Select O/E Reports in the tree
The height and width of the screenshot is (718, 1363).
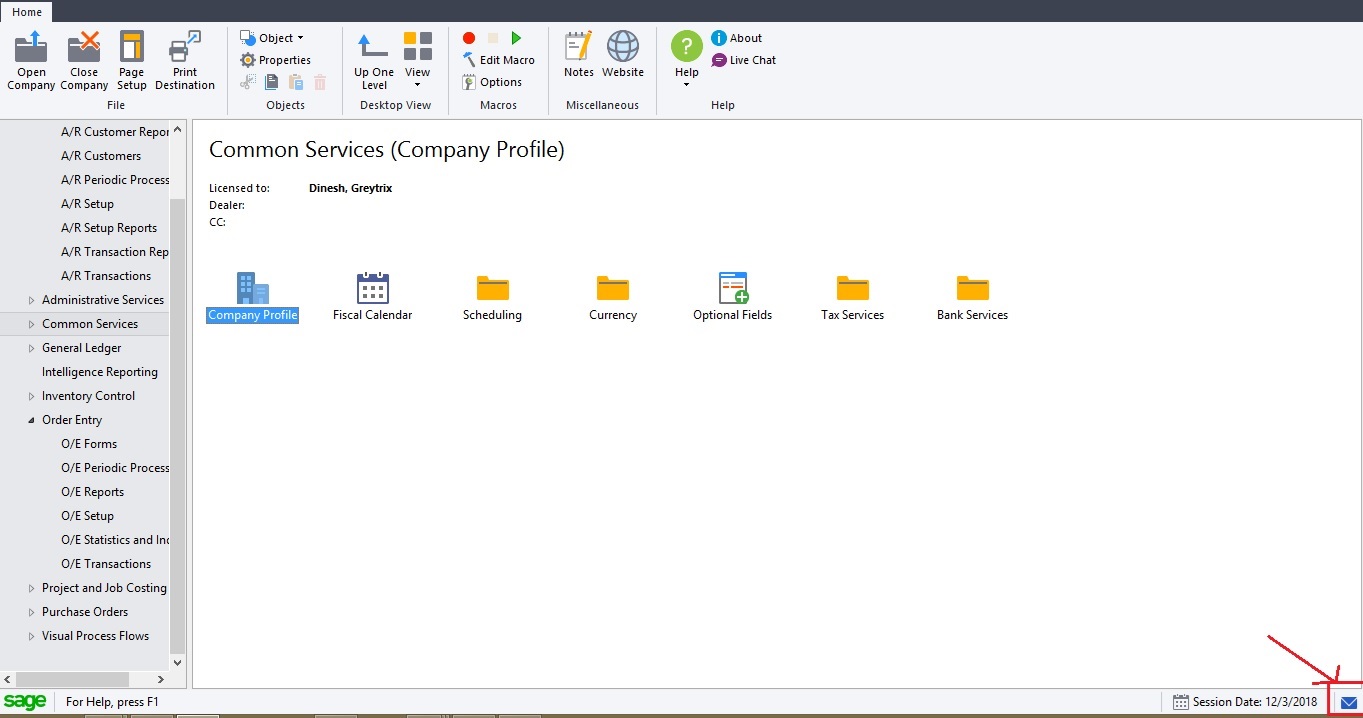click(92, 492)
